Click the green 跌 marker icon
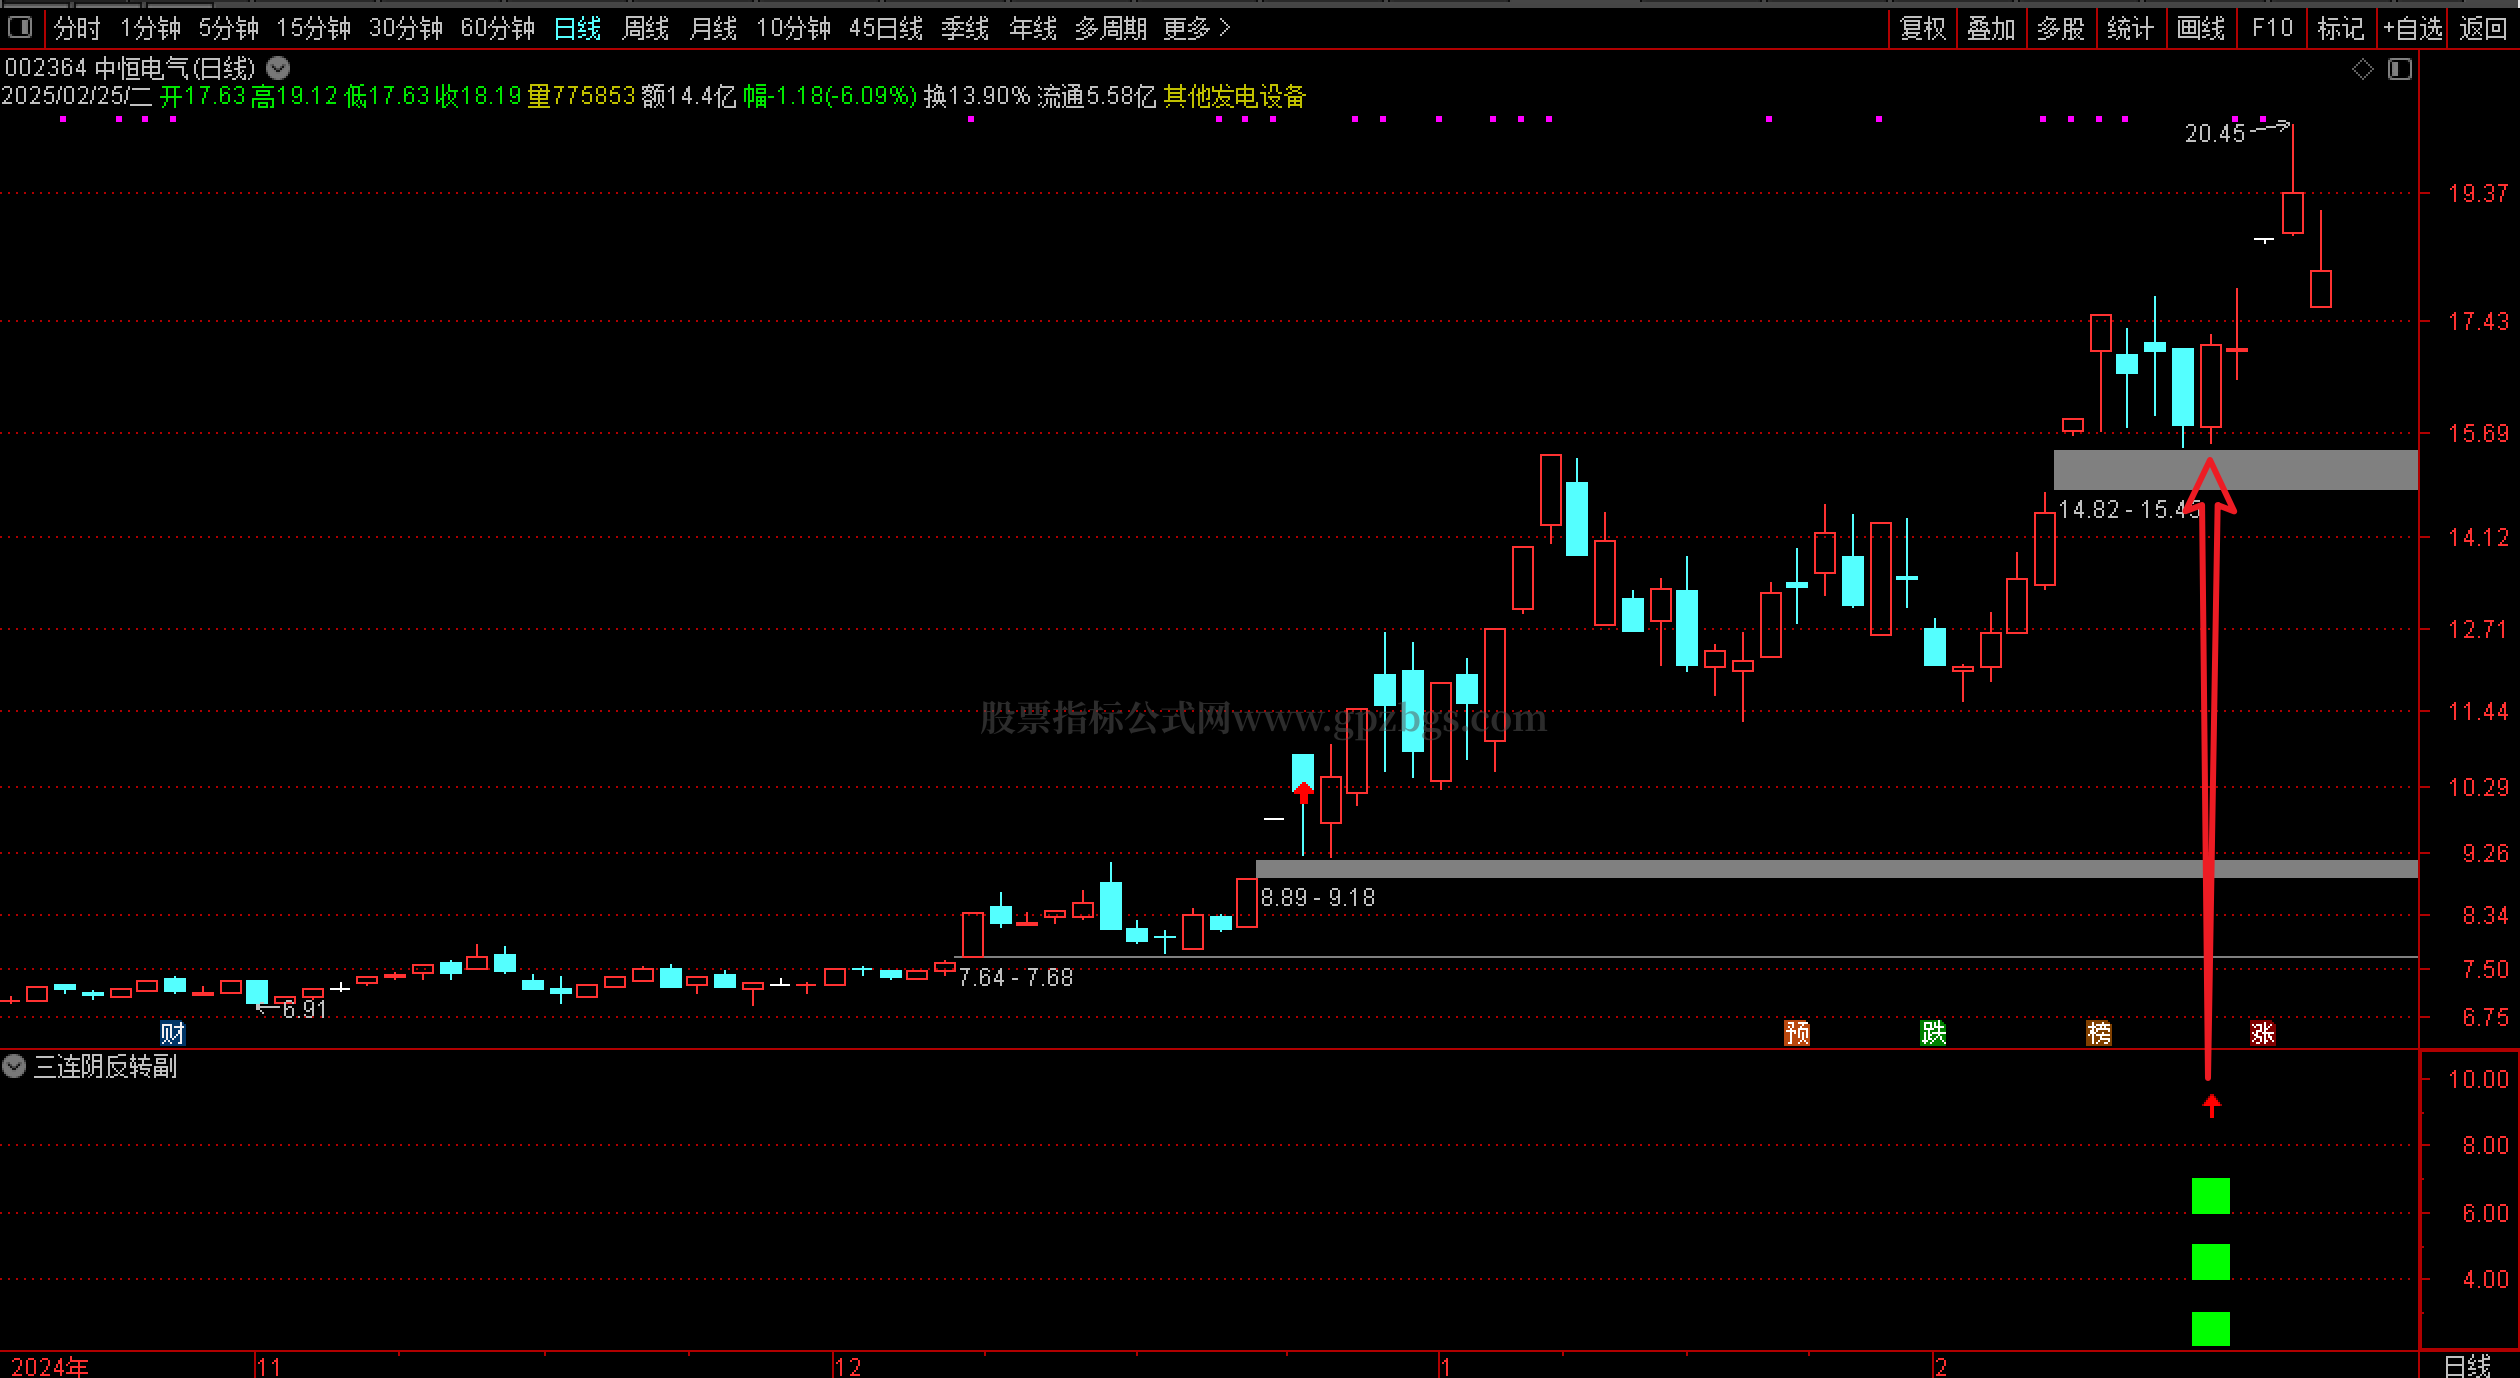This screenshot has height=1378, width=2520. click(x=1933, y=1033)
